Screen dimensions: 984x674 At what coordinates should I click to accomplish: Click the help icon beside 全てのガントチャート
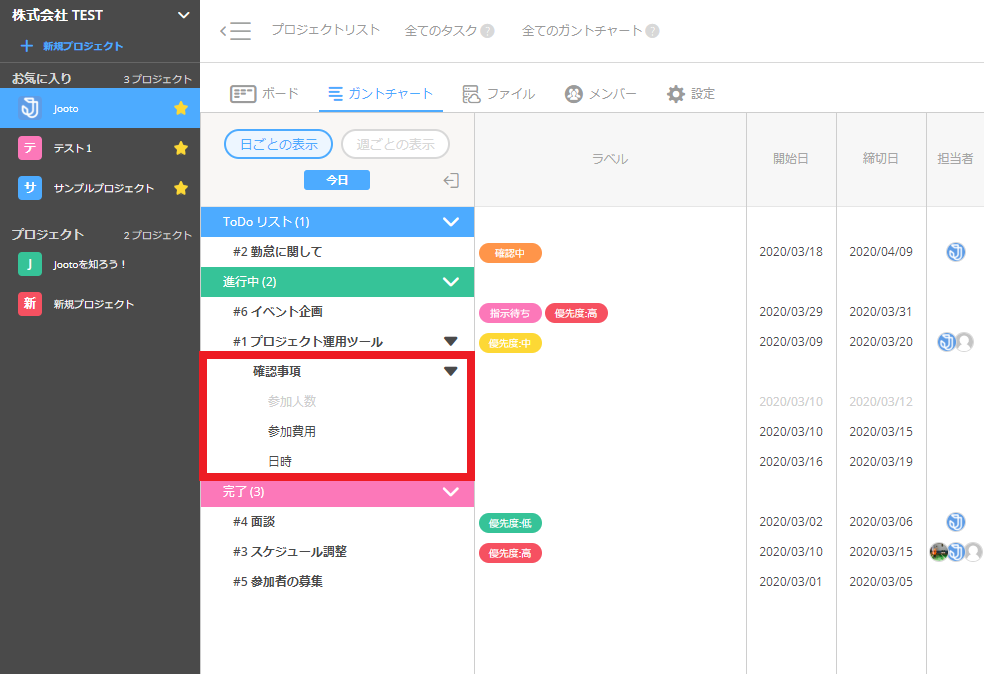coord(652,31)
